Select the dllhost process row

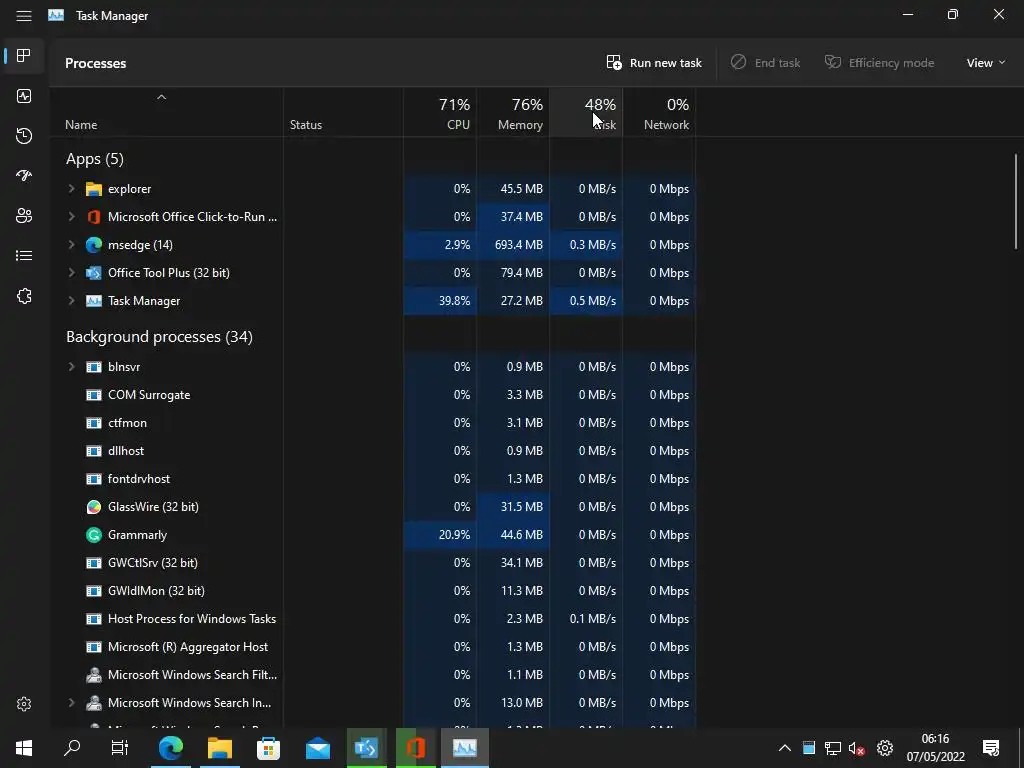click(372, 451)
